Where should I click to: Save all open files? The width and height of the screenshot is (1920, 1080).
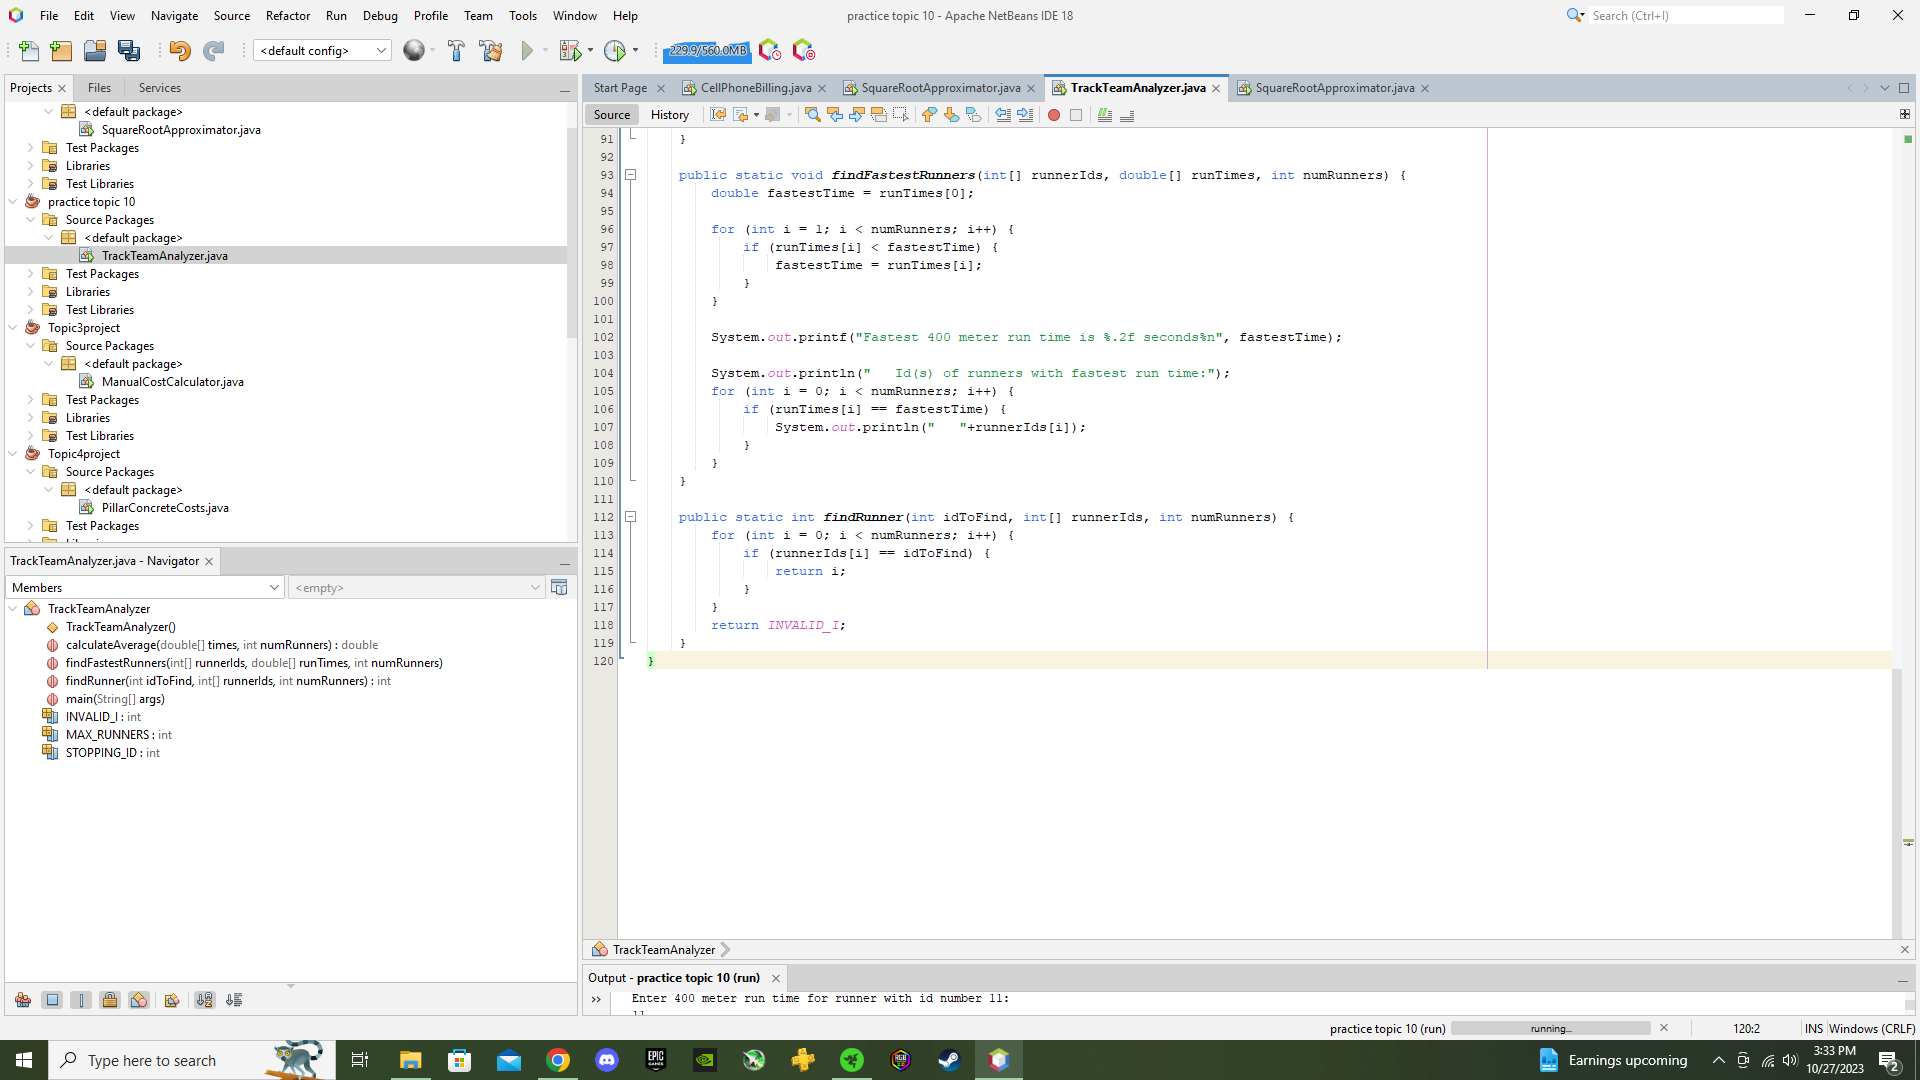tap(129, 50)
